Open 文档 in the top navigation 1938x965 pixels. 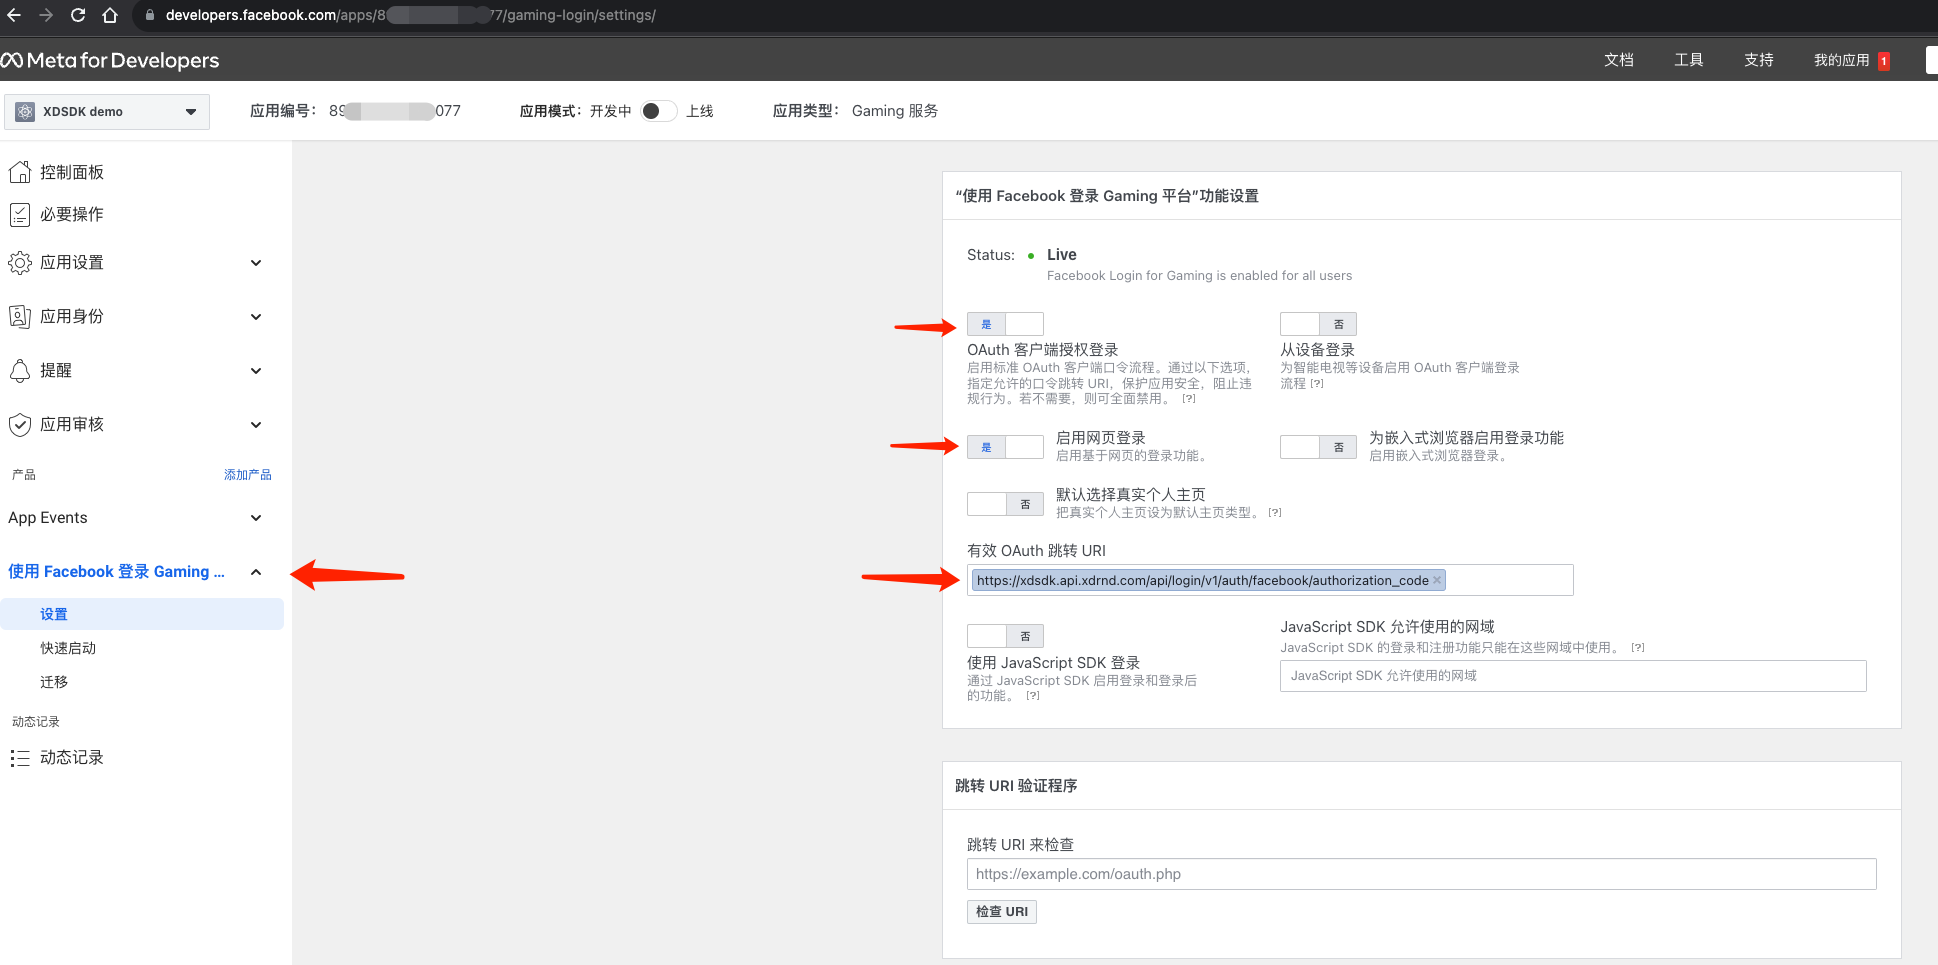coord(1619,60)
